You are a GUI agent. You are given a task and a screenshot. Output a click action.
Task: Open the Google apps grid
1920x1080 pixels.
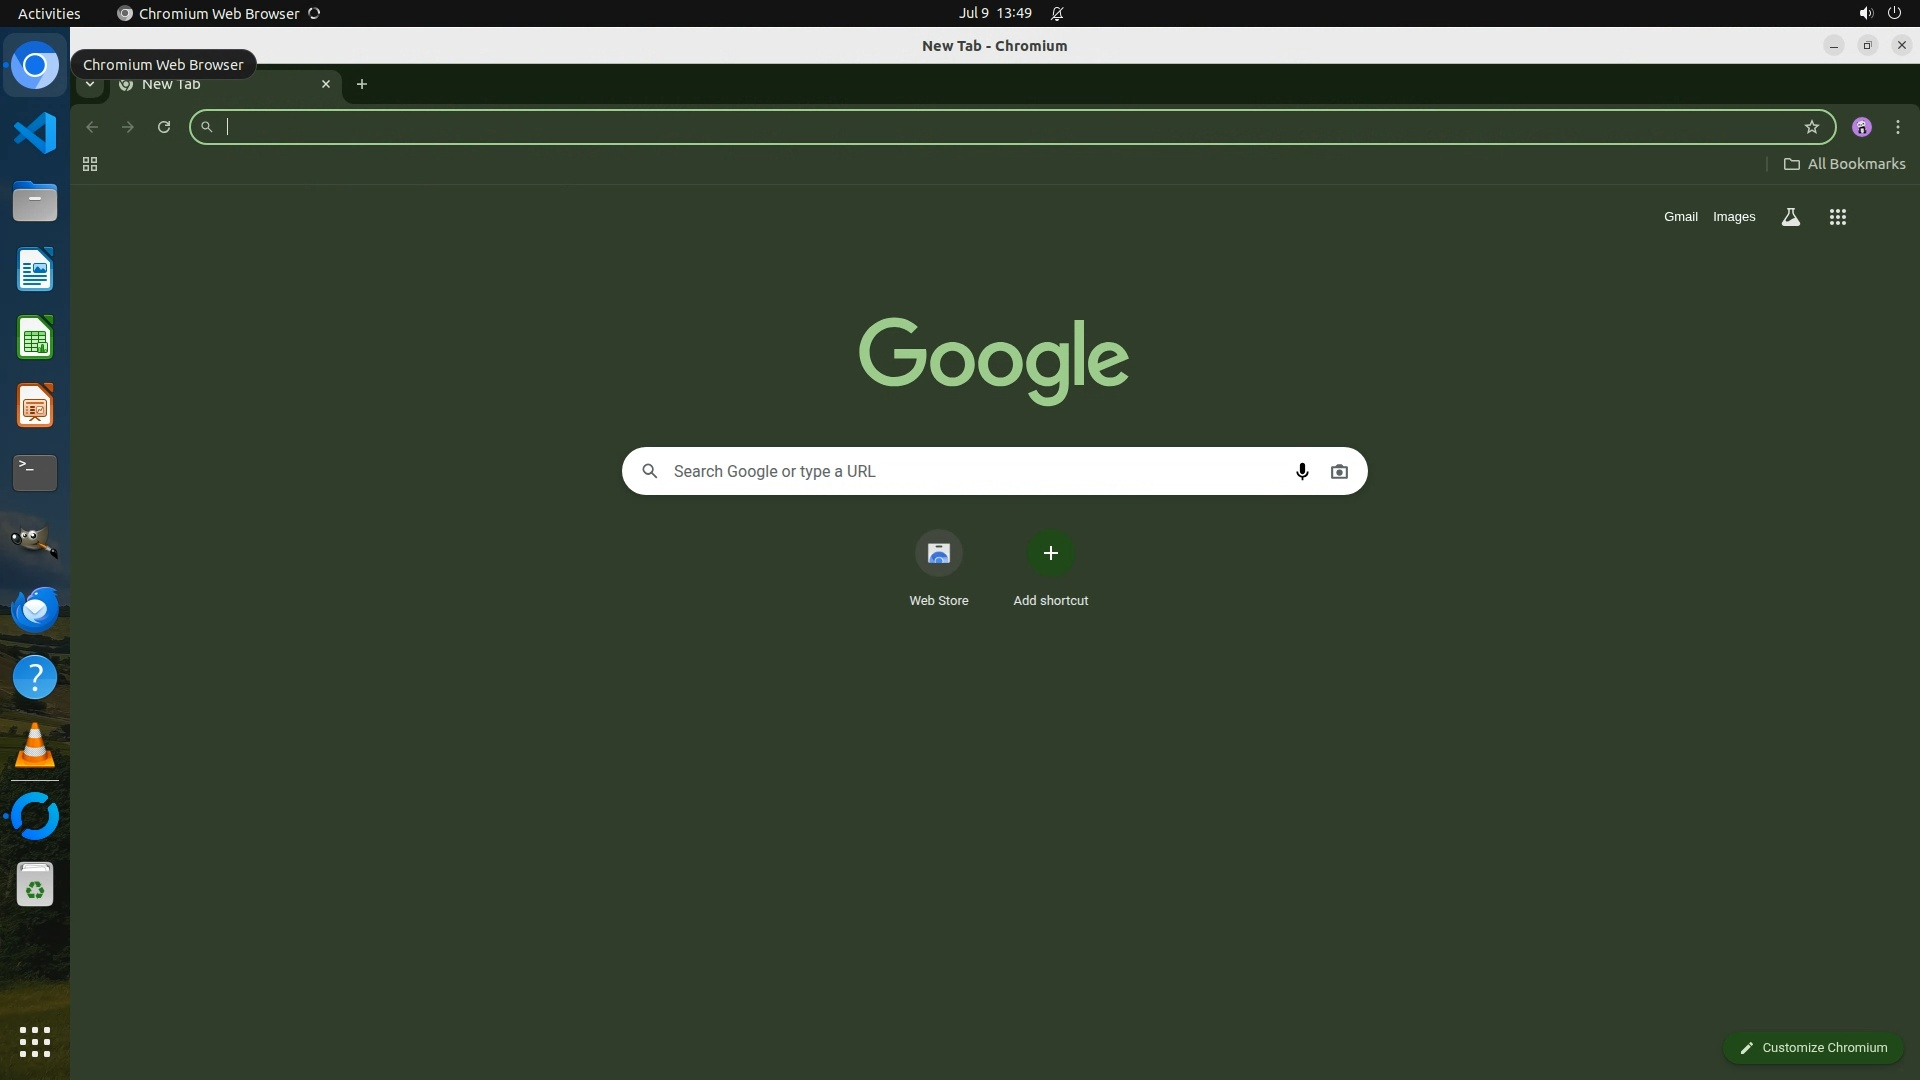[1837, 217]
